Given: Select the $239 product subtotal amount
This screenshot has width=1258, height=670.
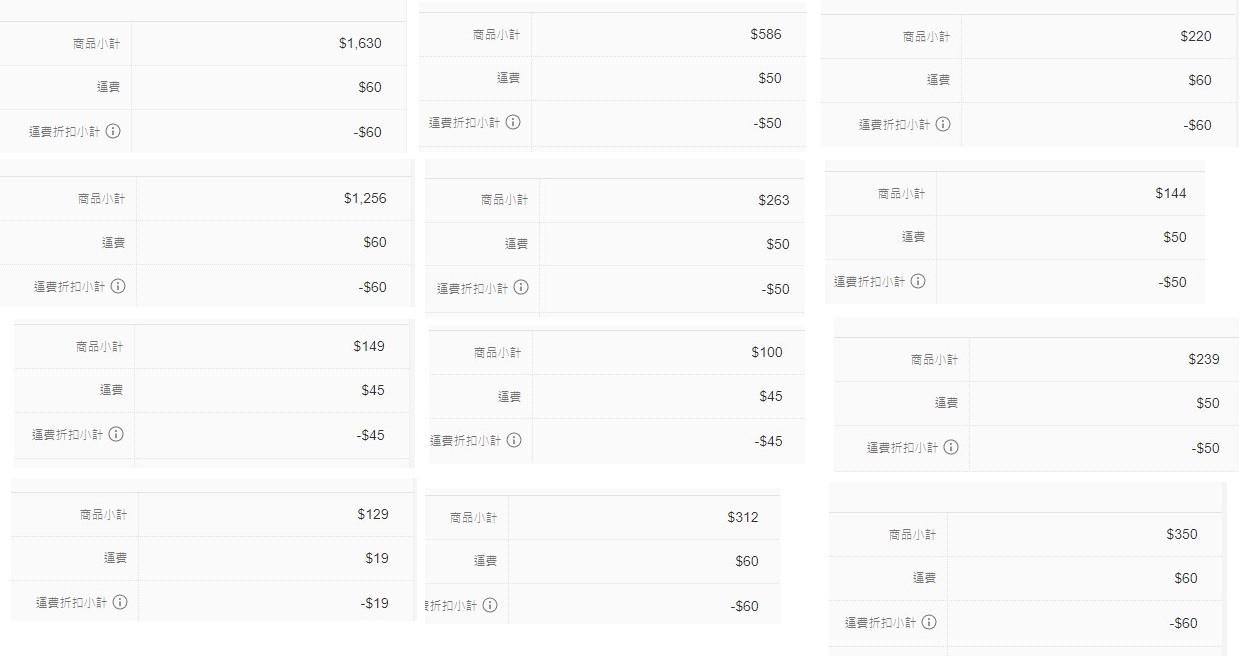Looking at the screenshot, I should [1204, 359].
